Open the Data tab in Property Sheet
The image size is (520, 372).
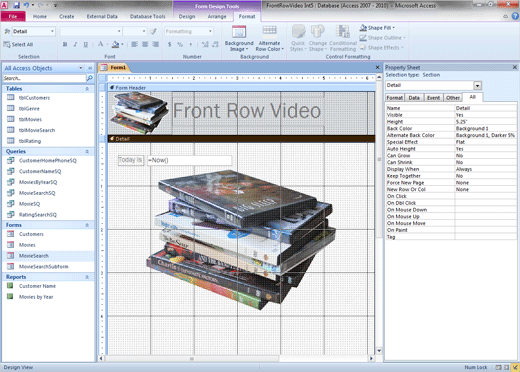[x=414, y=98]
